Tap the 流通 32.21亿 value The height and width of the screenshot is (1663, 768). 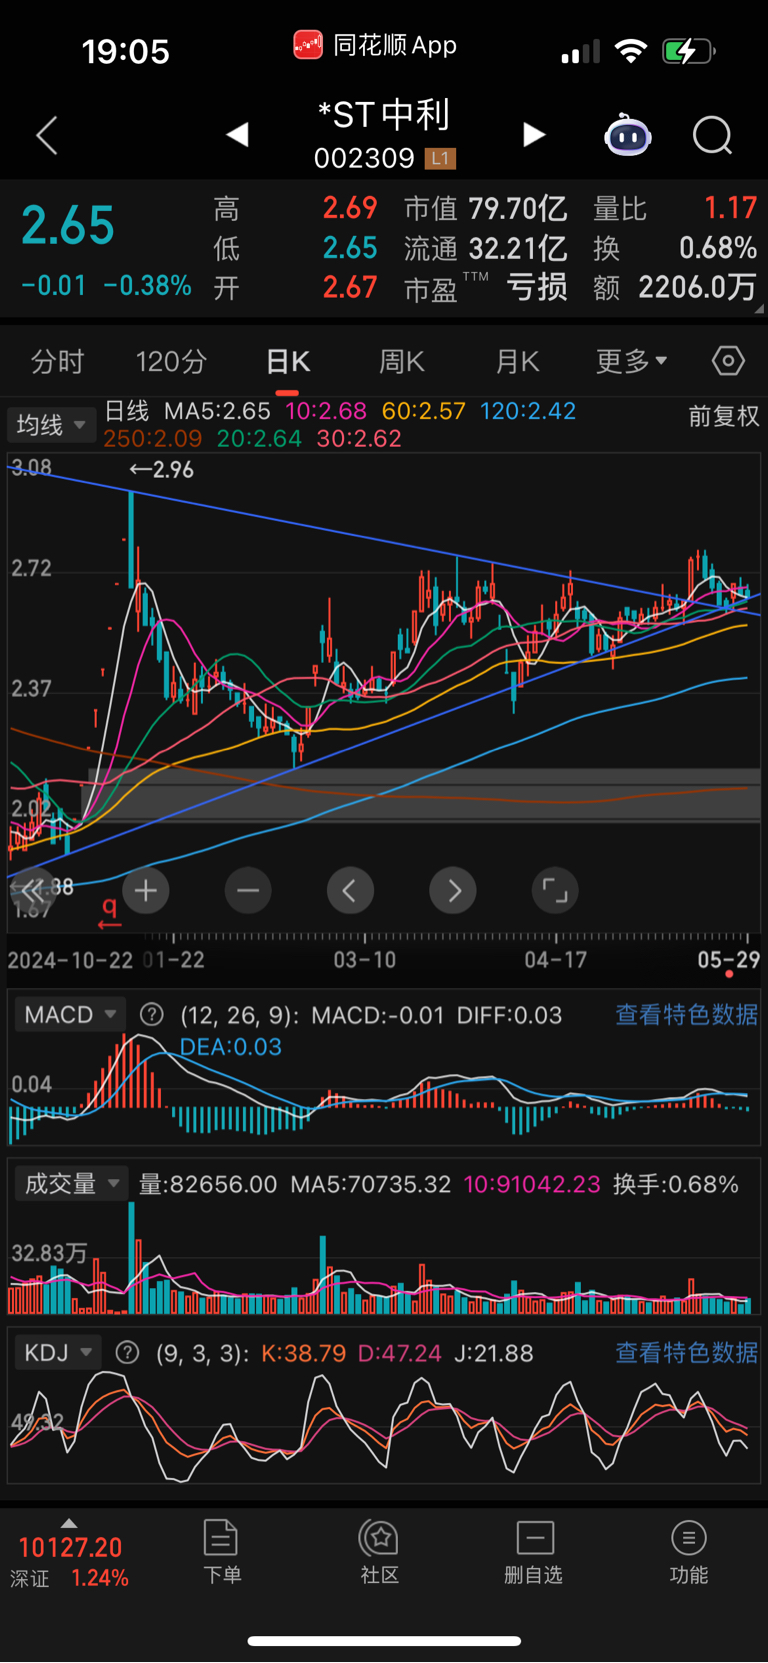[x=486, y=248]
